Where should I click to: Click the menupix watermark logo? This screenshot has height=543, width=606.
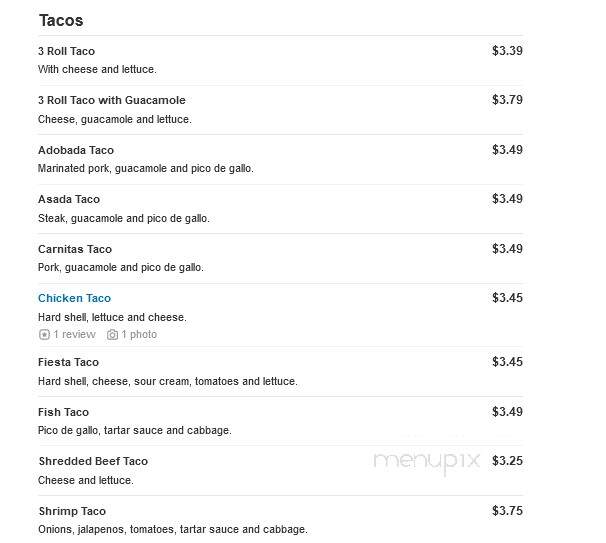click(x=427, y=462)
